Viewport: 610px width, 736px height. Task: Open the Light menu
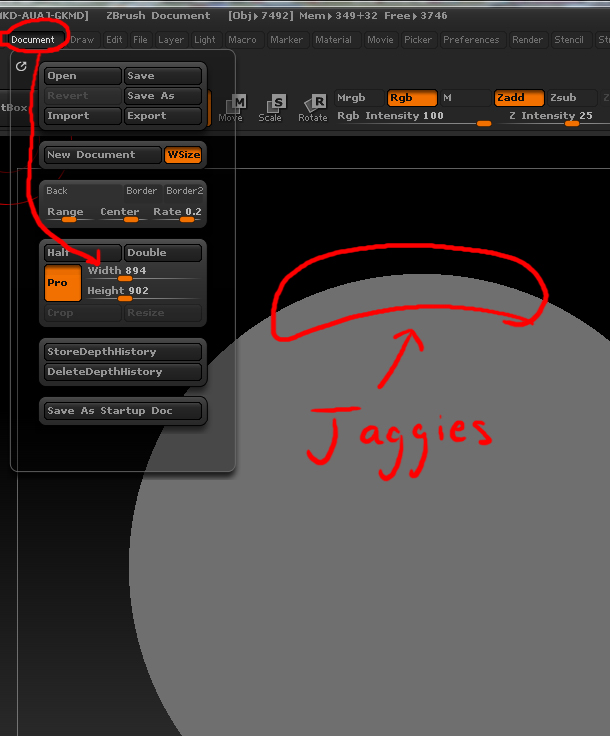(205, 40)
